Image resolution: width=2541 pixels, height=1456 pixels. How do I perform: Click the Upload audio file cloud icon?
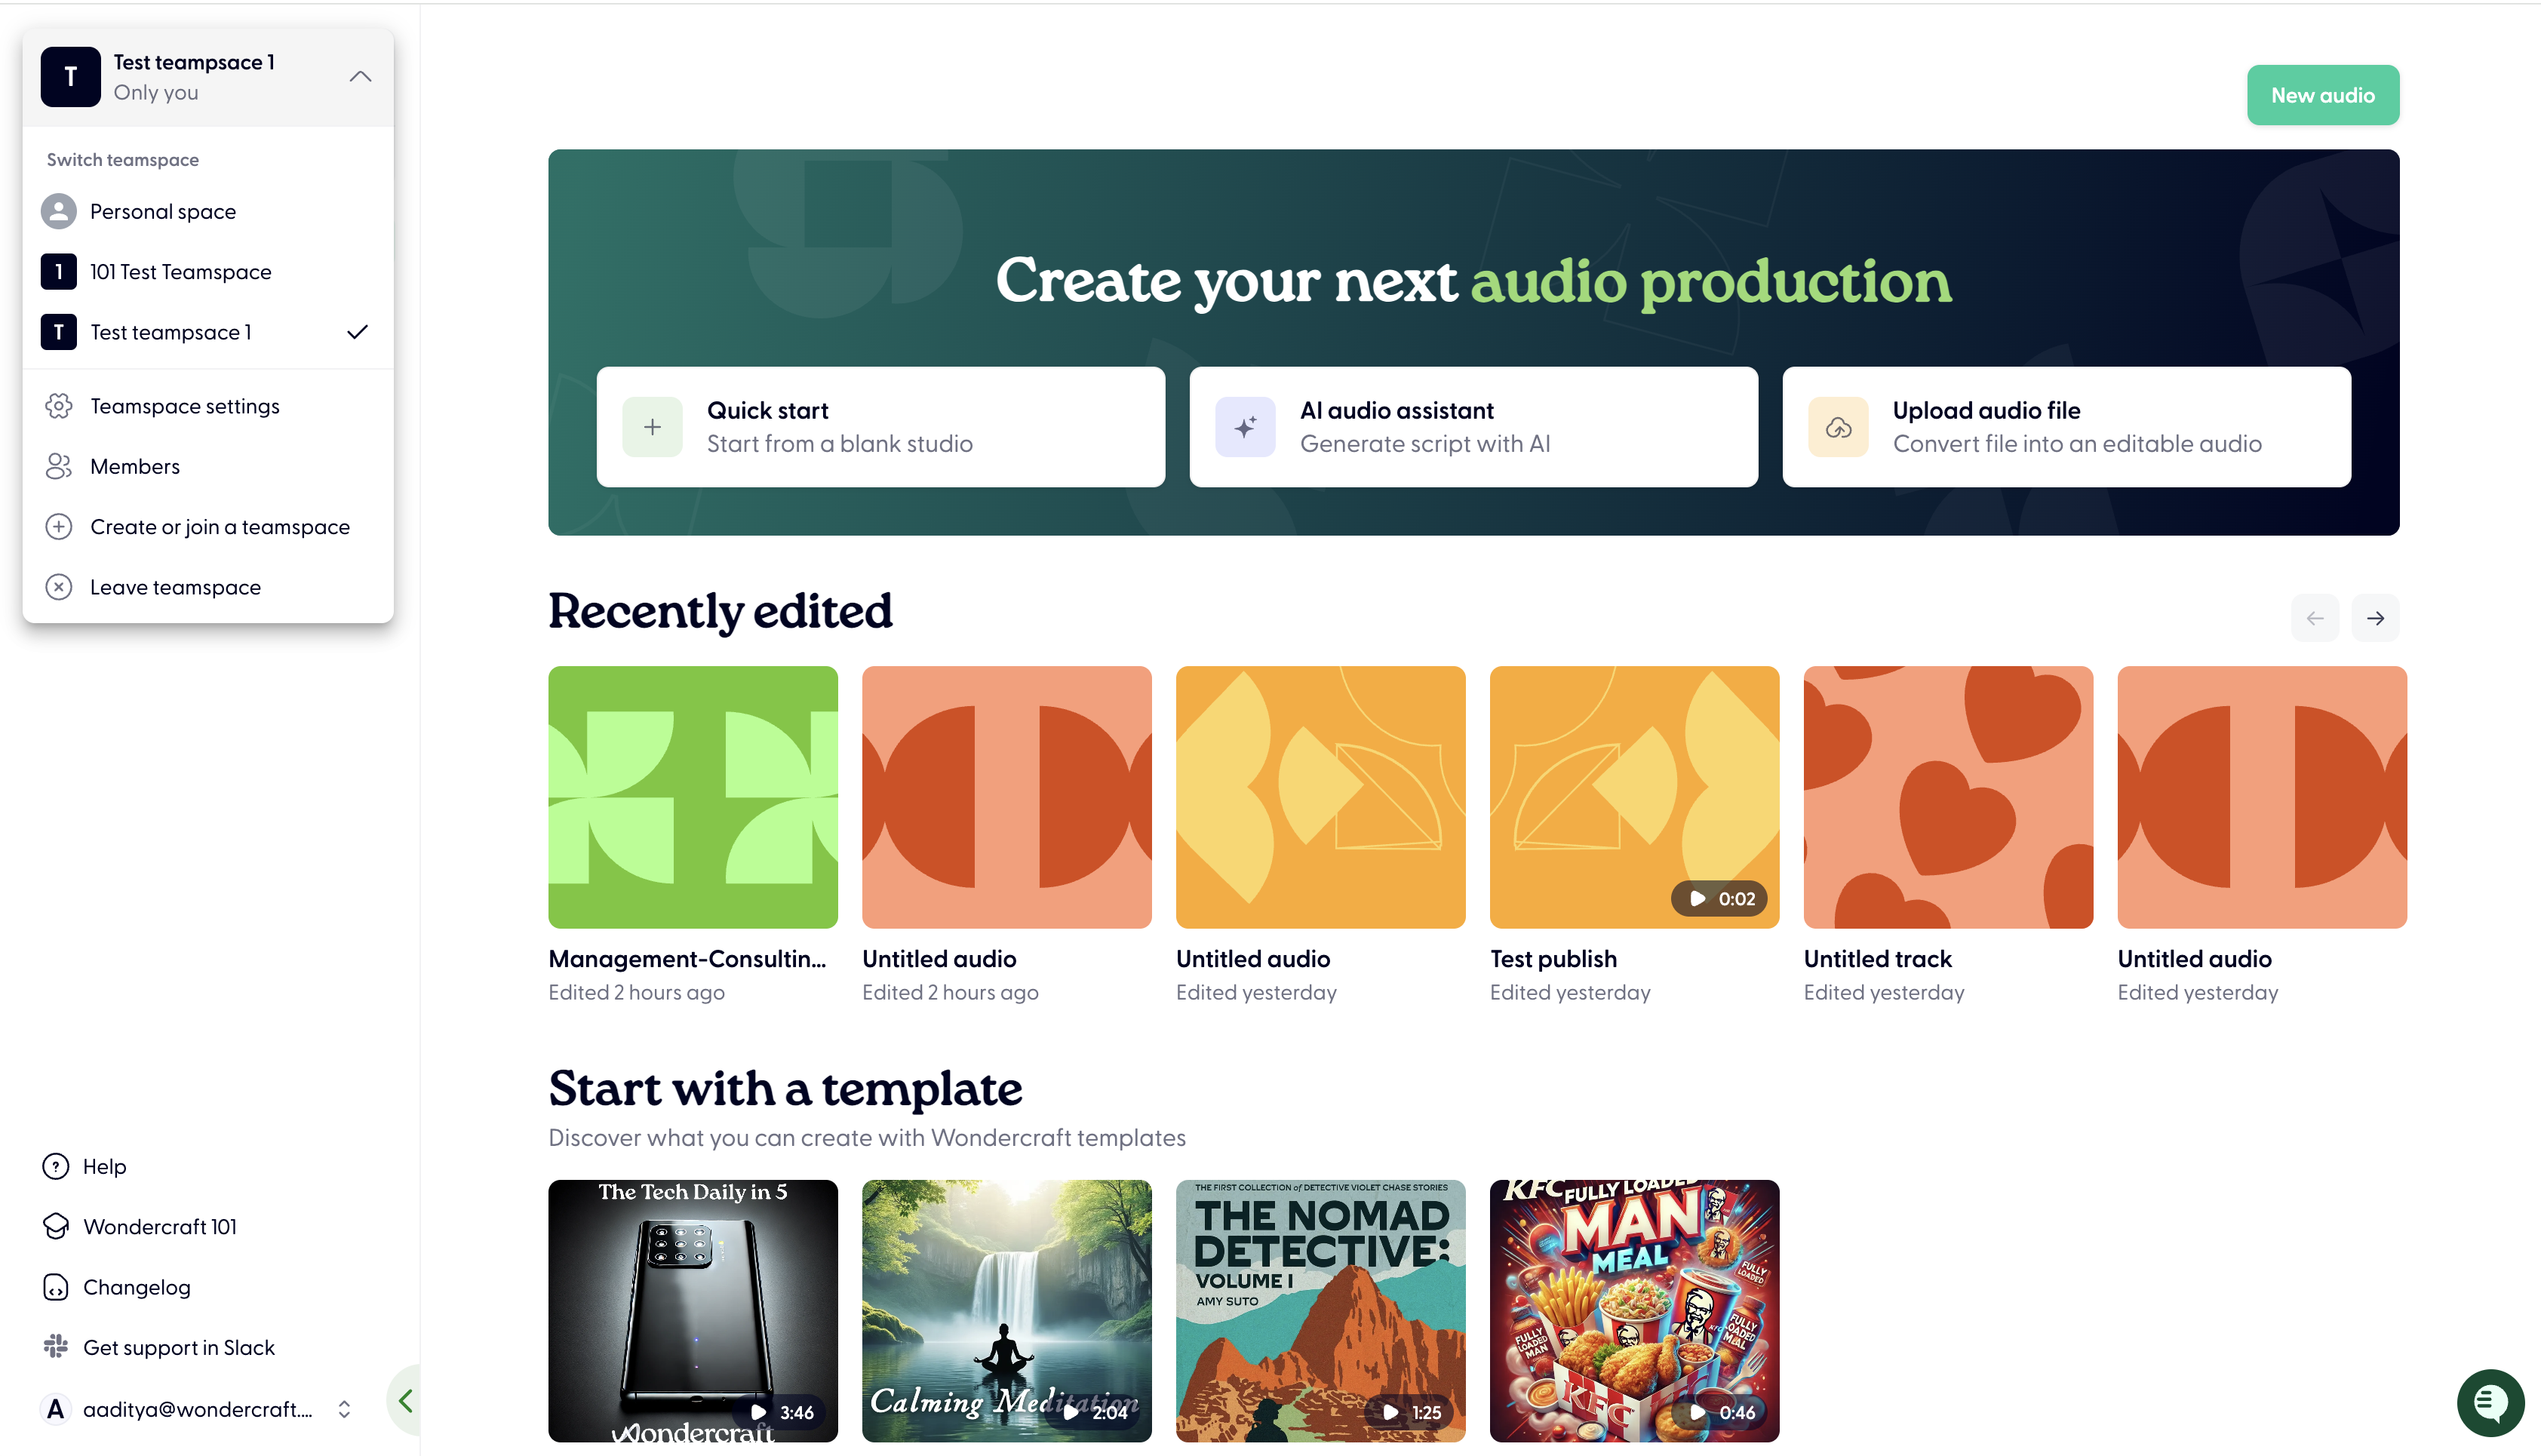tap(1837, 427)
